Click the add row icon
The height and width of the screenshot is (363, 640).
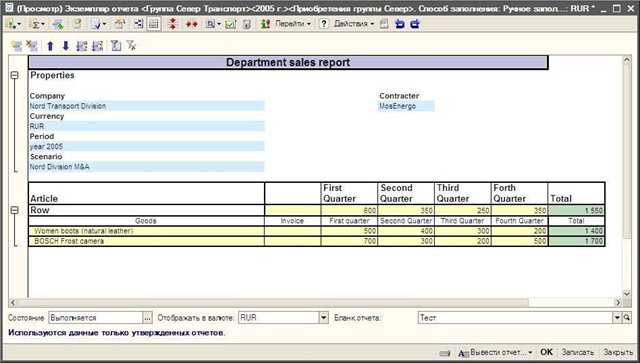pos(17,46)
